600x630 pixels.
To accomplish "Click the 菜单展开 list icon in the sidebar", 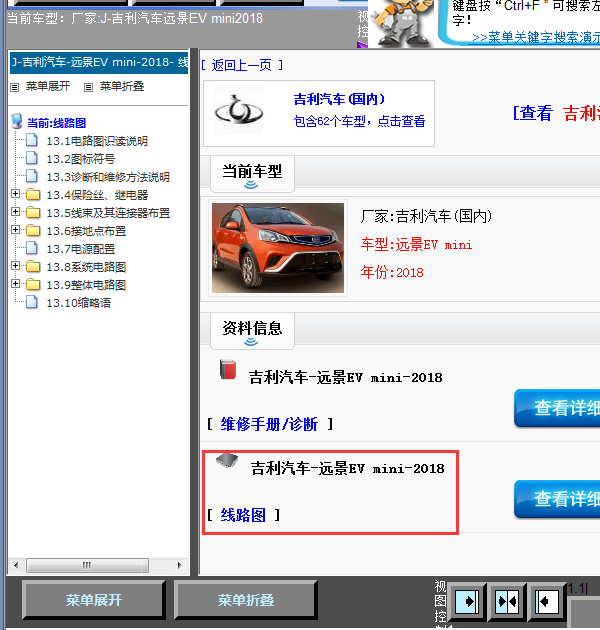I will 15,87.
